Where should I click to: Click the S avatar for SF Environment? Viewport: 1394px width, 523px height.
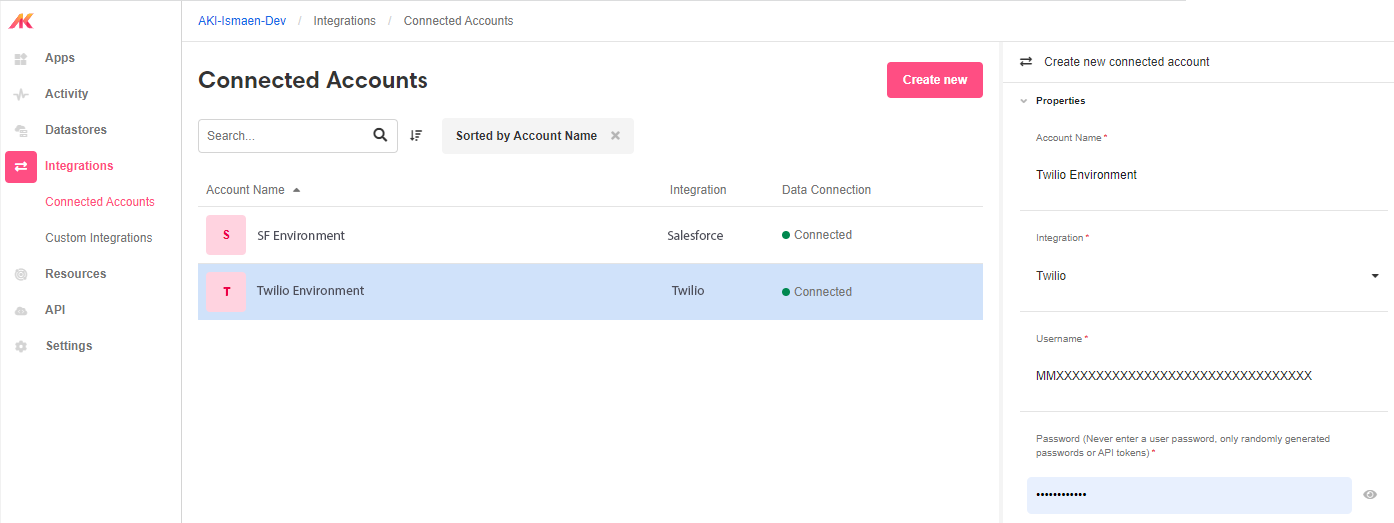226,235
